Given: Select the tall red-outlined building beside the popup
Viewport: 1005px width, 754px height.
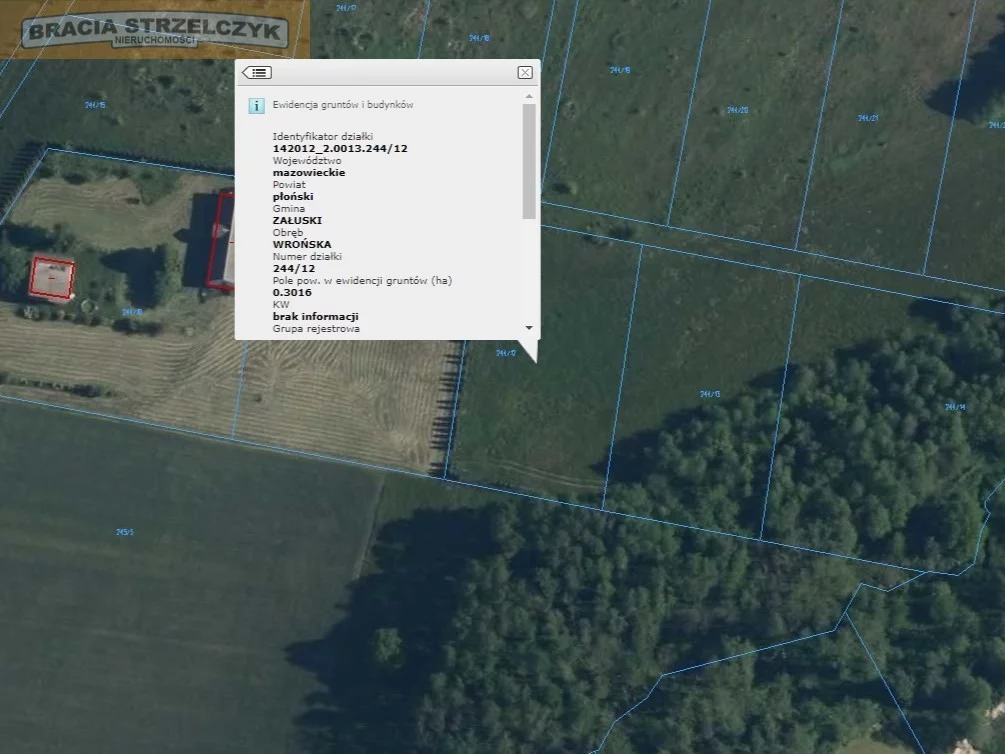Looking at the screenshot, I should [222, 240].
